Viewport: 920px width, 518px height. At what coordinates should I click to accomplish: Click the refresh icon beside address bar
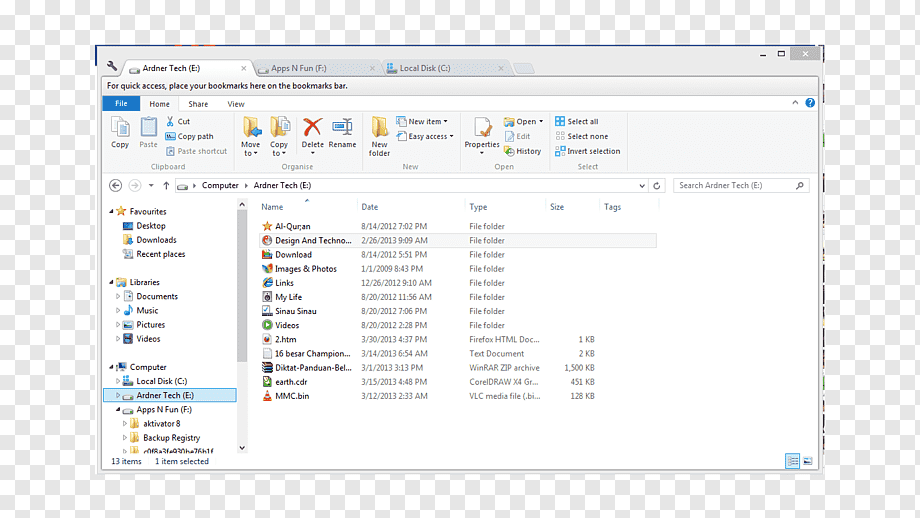pyautogui.click(x=657, y=185)
